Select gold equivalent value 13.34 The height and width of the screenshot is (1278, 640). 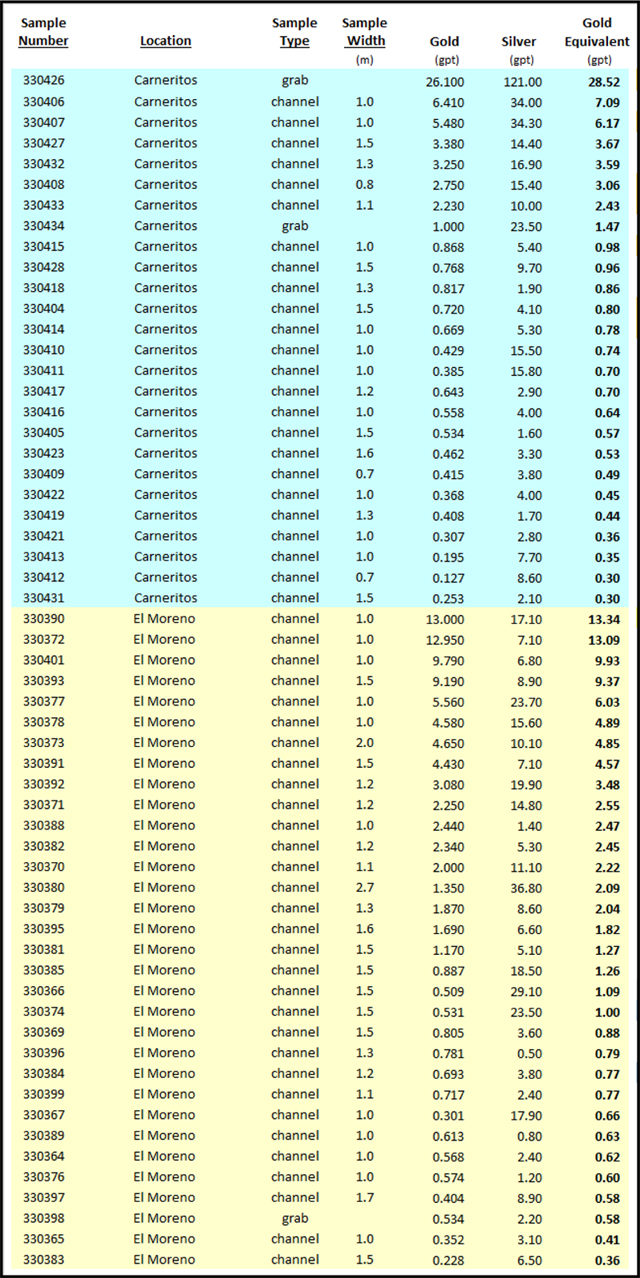pos(606,619)
